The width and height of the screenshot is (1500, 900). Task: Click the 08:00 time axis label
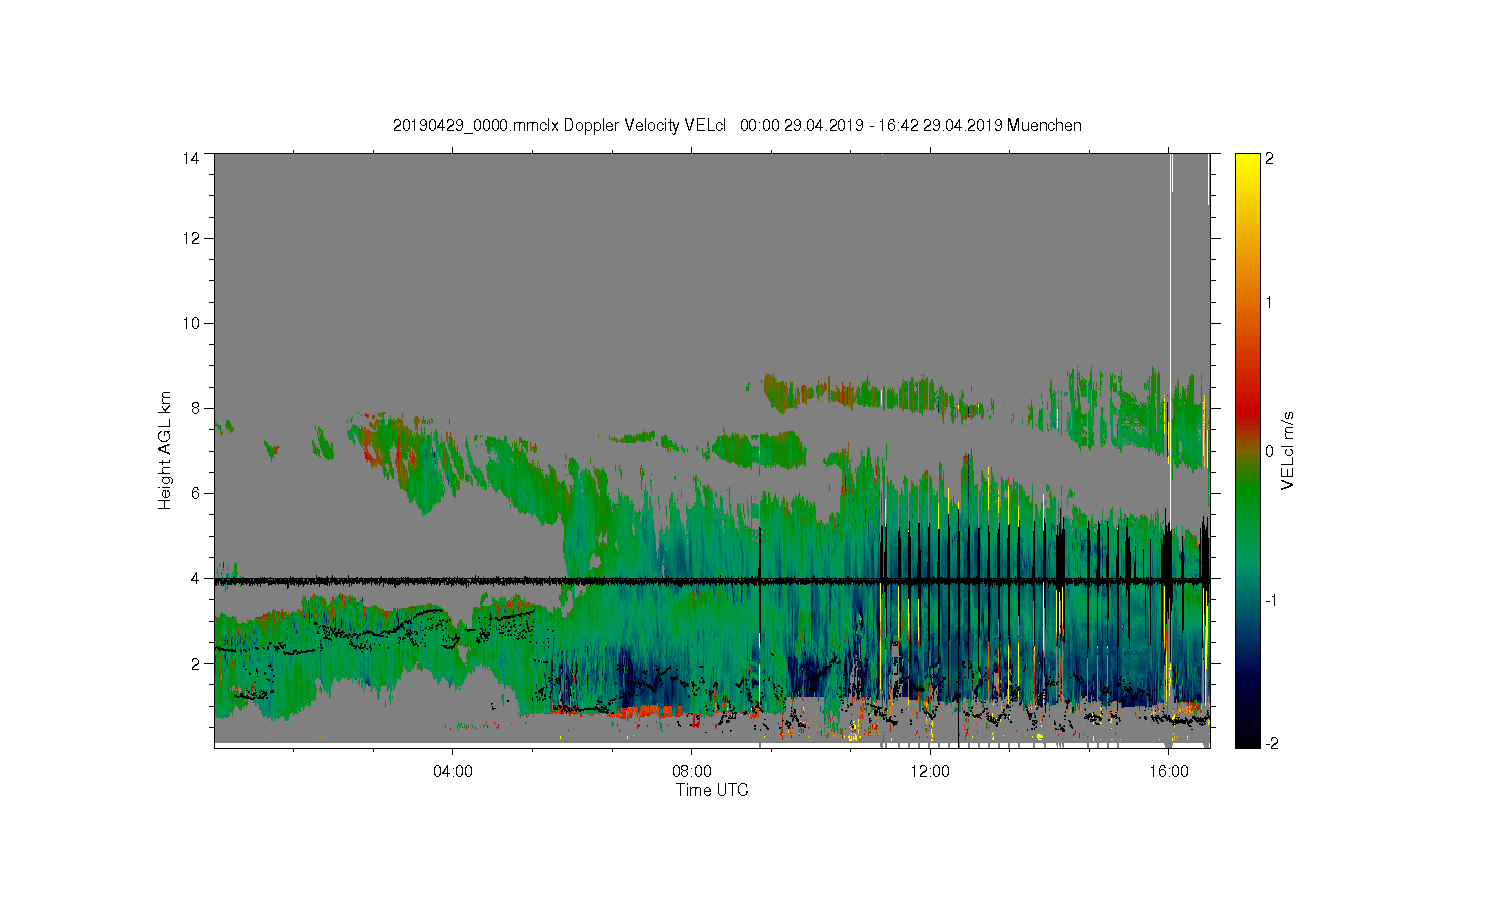pyautogui.click(x=691, y=772)
